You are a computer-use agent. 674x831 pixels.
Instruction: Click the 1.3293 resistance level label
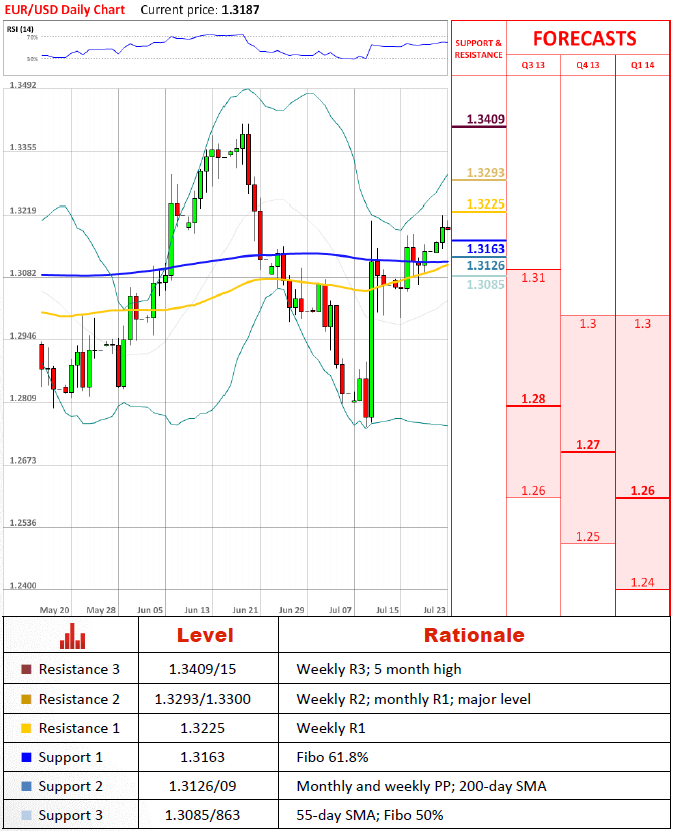coord(485,172)
